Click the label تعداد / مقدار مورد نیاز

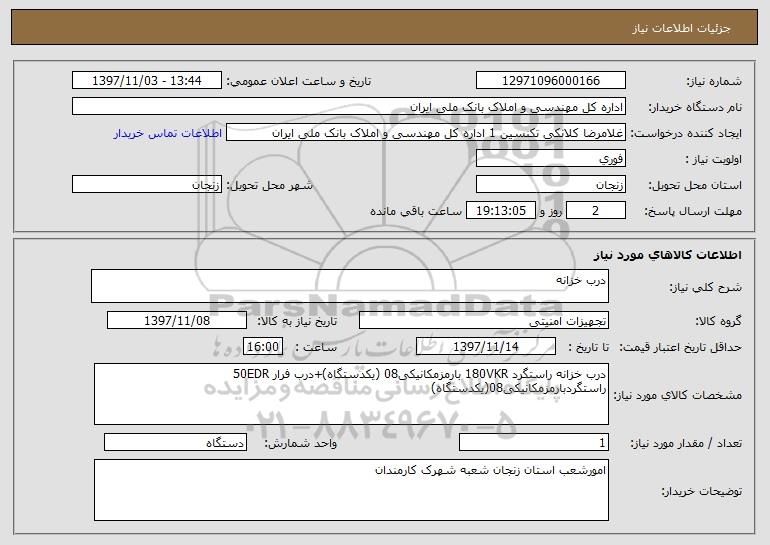[x=686, y=443]
